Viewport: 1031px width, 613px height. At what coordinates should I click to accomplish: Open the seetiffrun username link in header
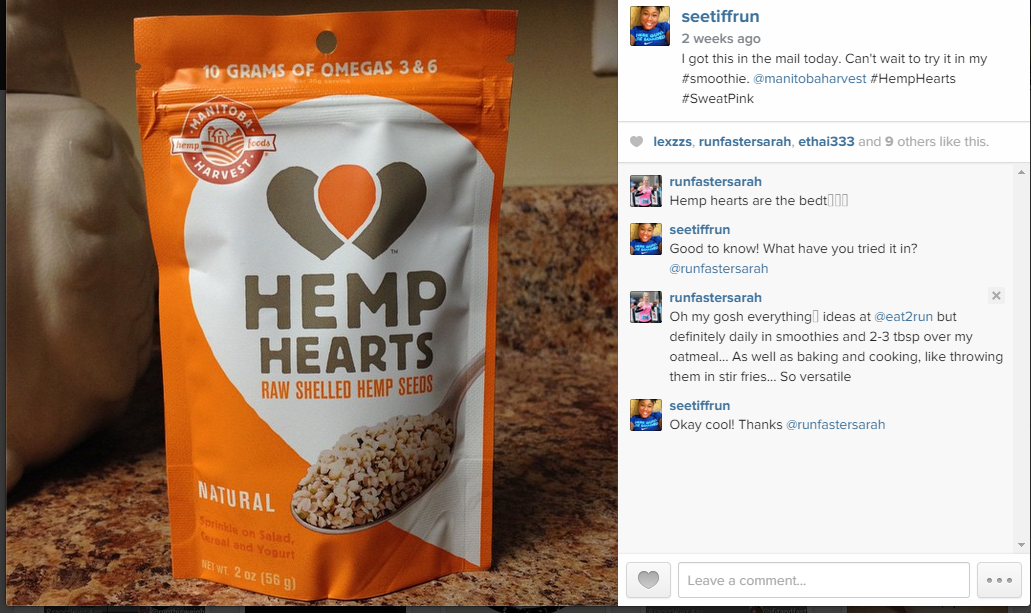tap(720, 16)
